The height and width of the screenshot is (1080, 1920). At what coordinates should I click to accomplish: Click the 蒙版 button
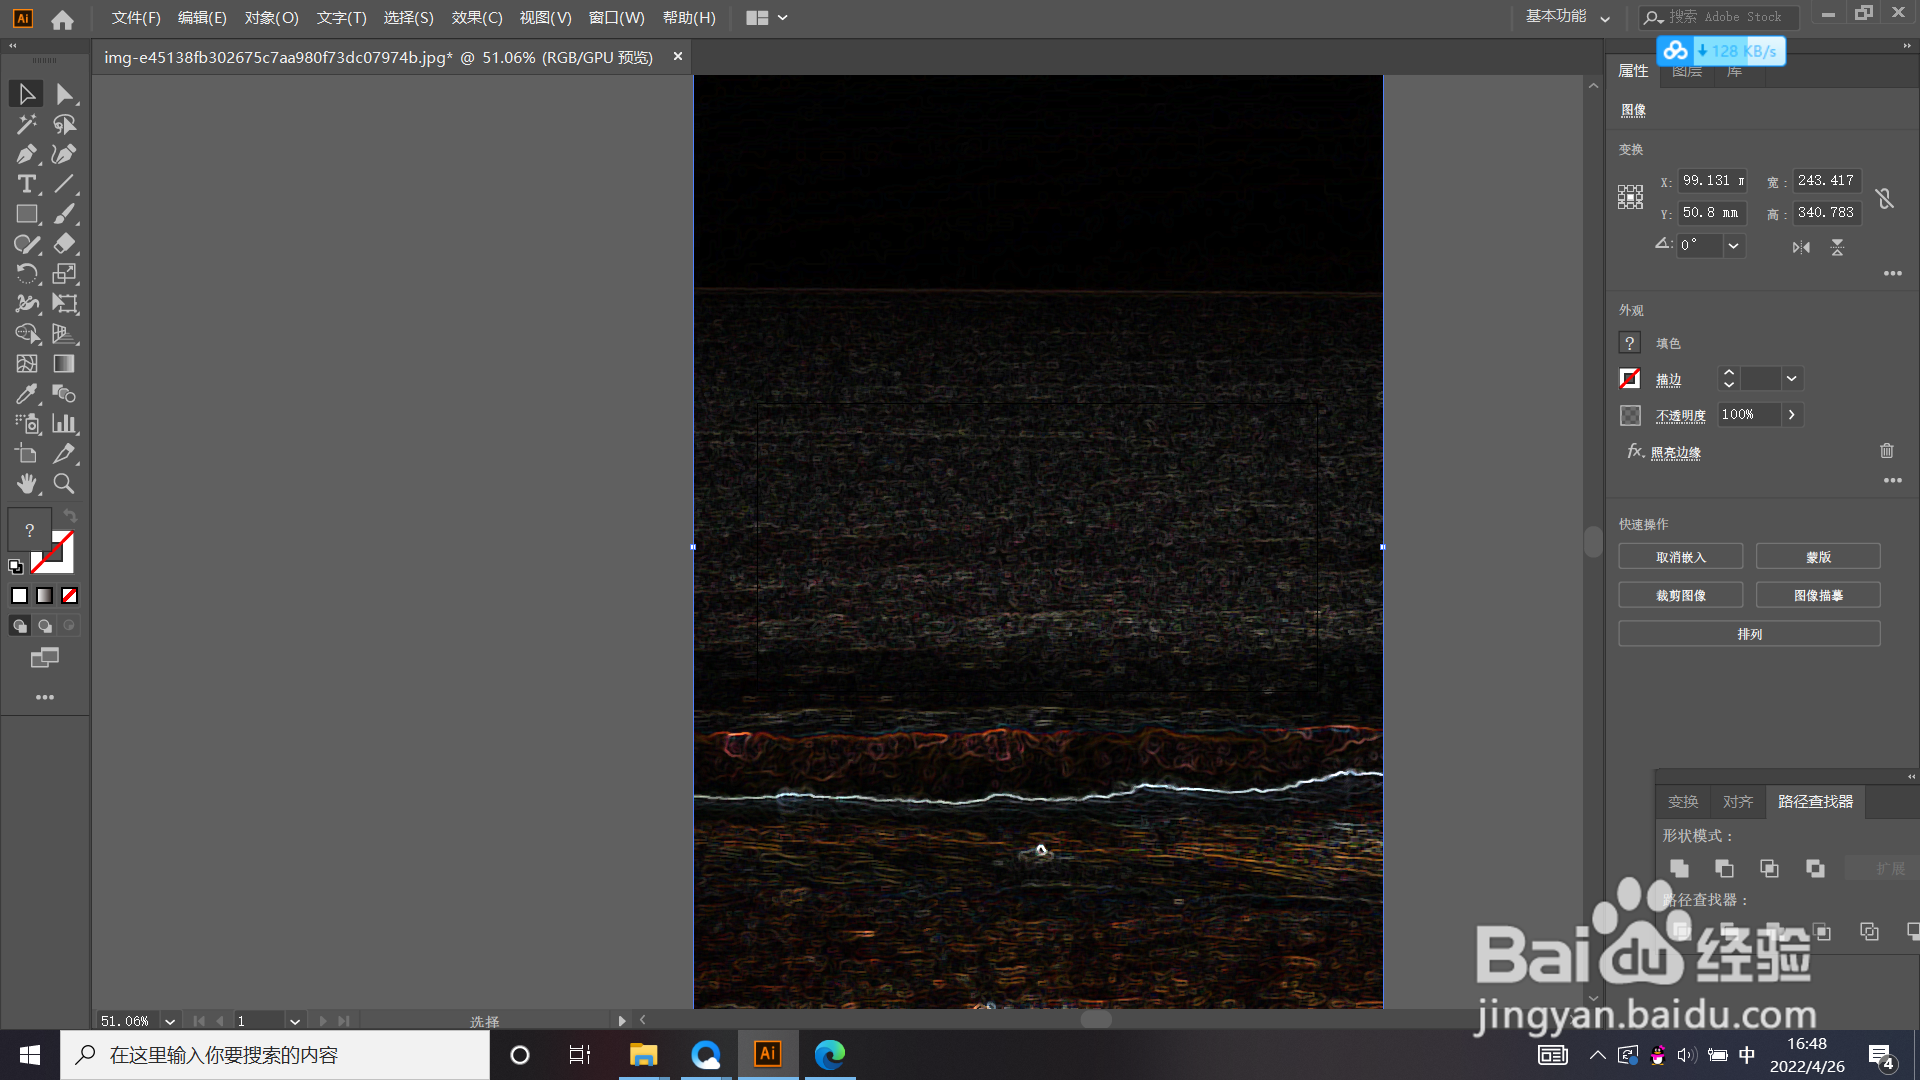1818,557
